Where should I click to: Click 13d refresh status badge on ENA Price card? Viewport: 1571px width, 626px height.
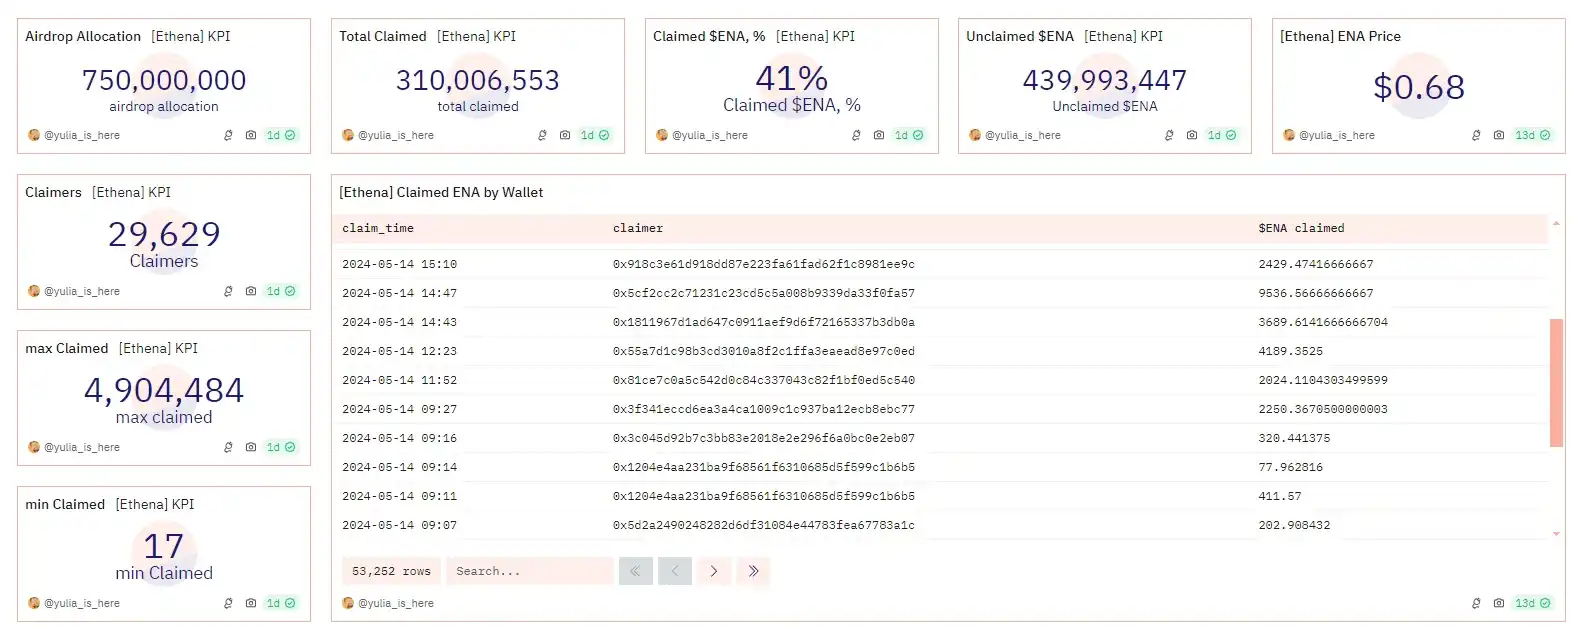pyautogui.click(x=1532, y=135)
